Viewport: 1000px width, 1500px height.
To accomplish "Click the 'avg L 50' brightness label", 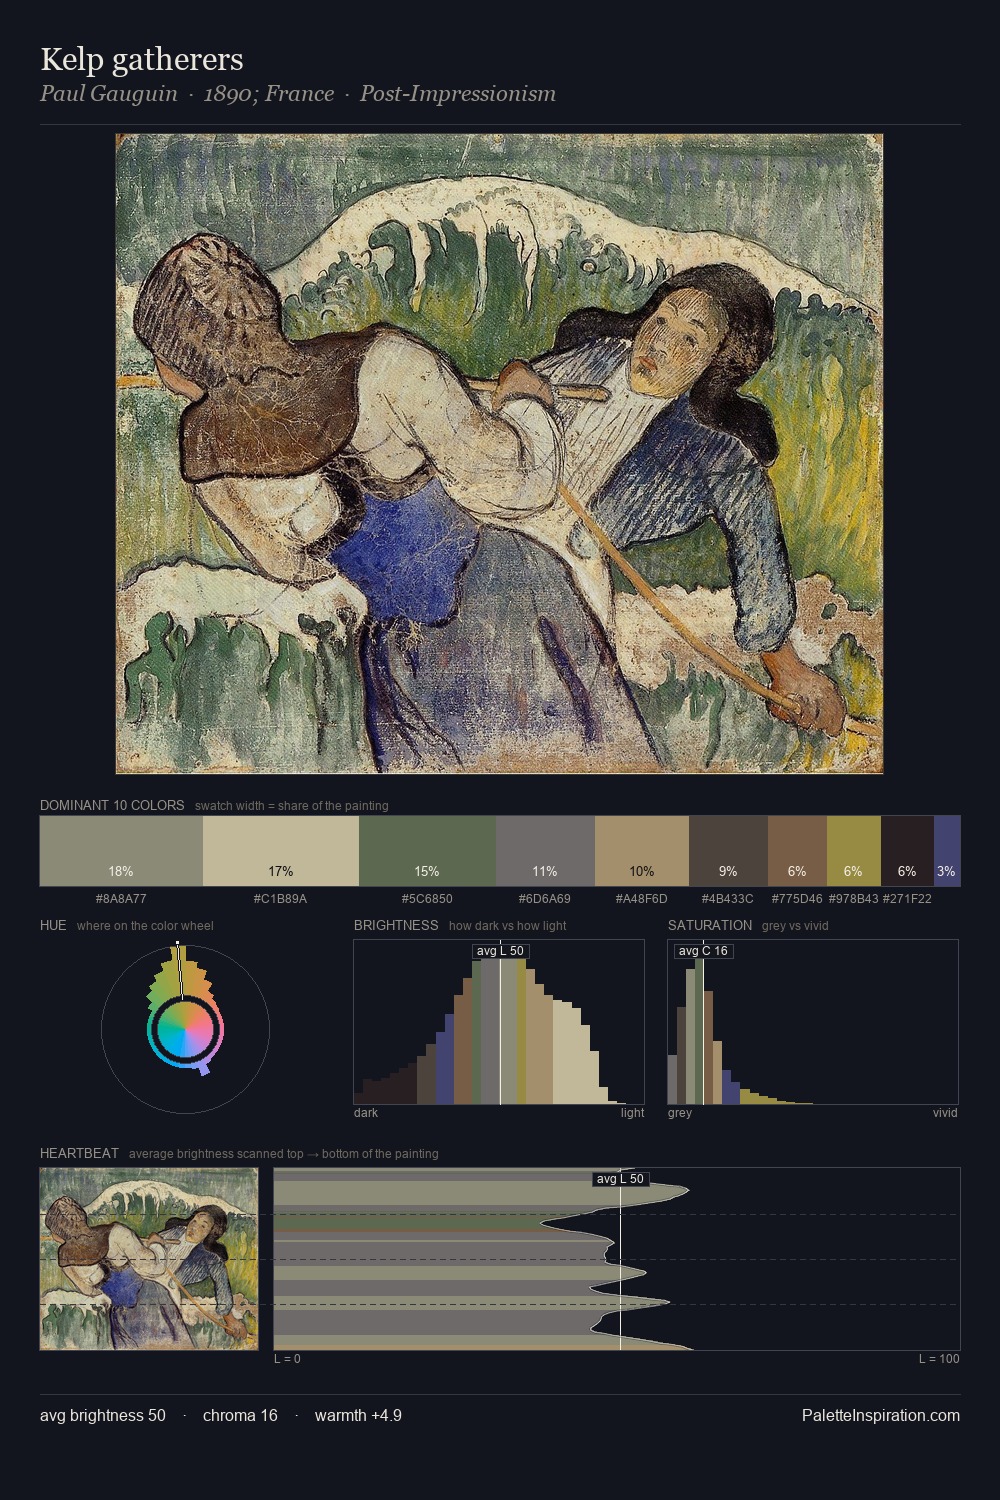I will point(500,951).
